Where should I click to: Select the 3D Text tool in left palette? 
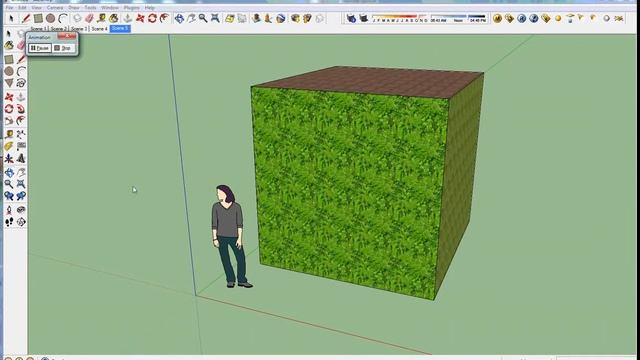21,158
